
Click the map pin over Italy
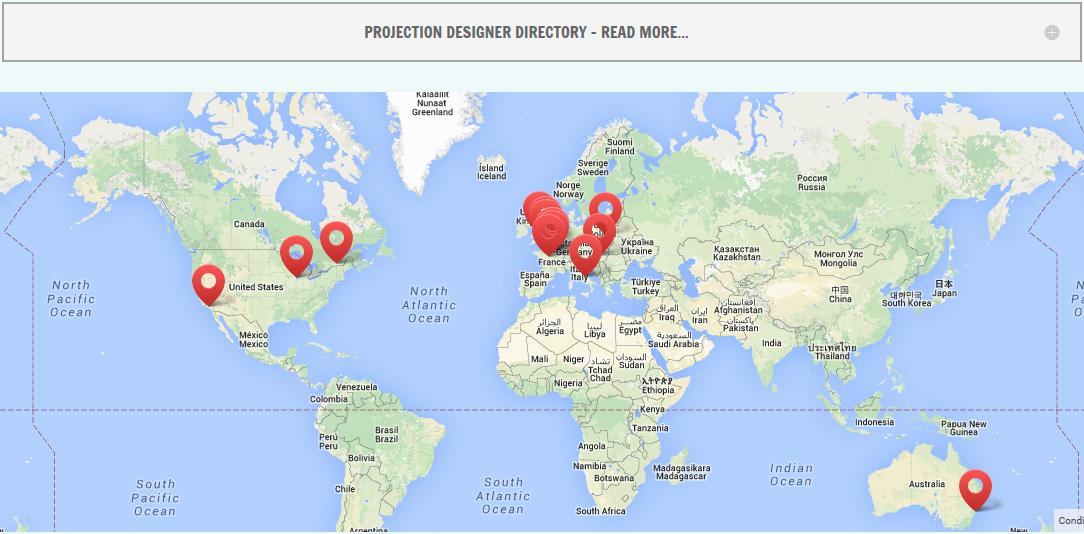pyautogui.click(x=586, y=255)
